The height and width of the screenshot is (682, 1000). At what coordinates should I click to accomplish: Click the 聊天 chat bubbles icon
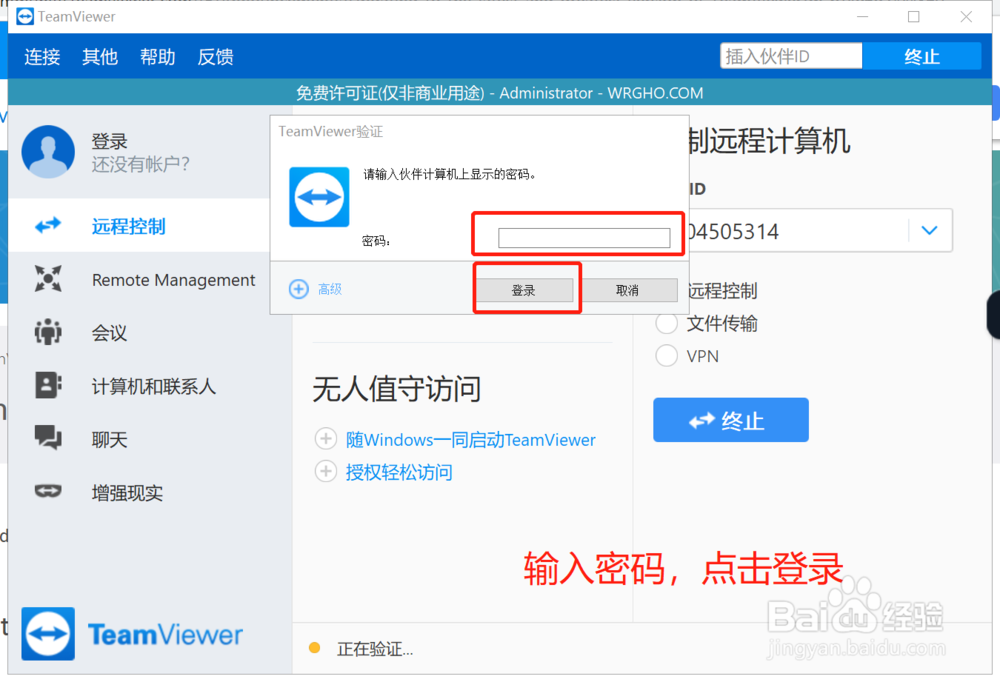pyautogui.click(x=48, y=438)
